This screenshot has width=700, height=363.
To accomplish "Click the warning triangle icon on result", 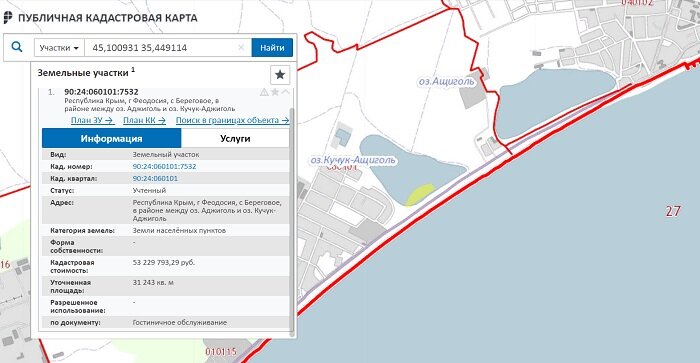I will coord(264,92).
